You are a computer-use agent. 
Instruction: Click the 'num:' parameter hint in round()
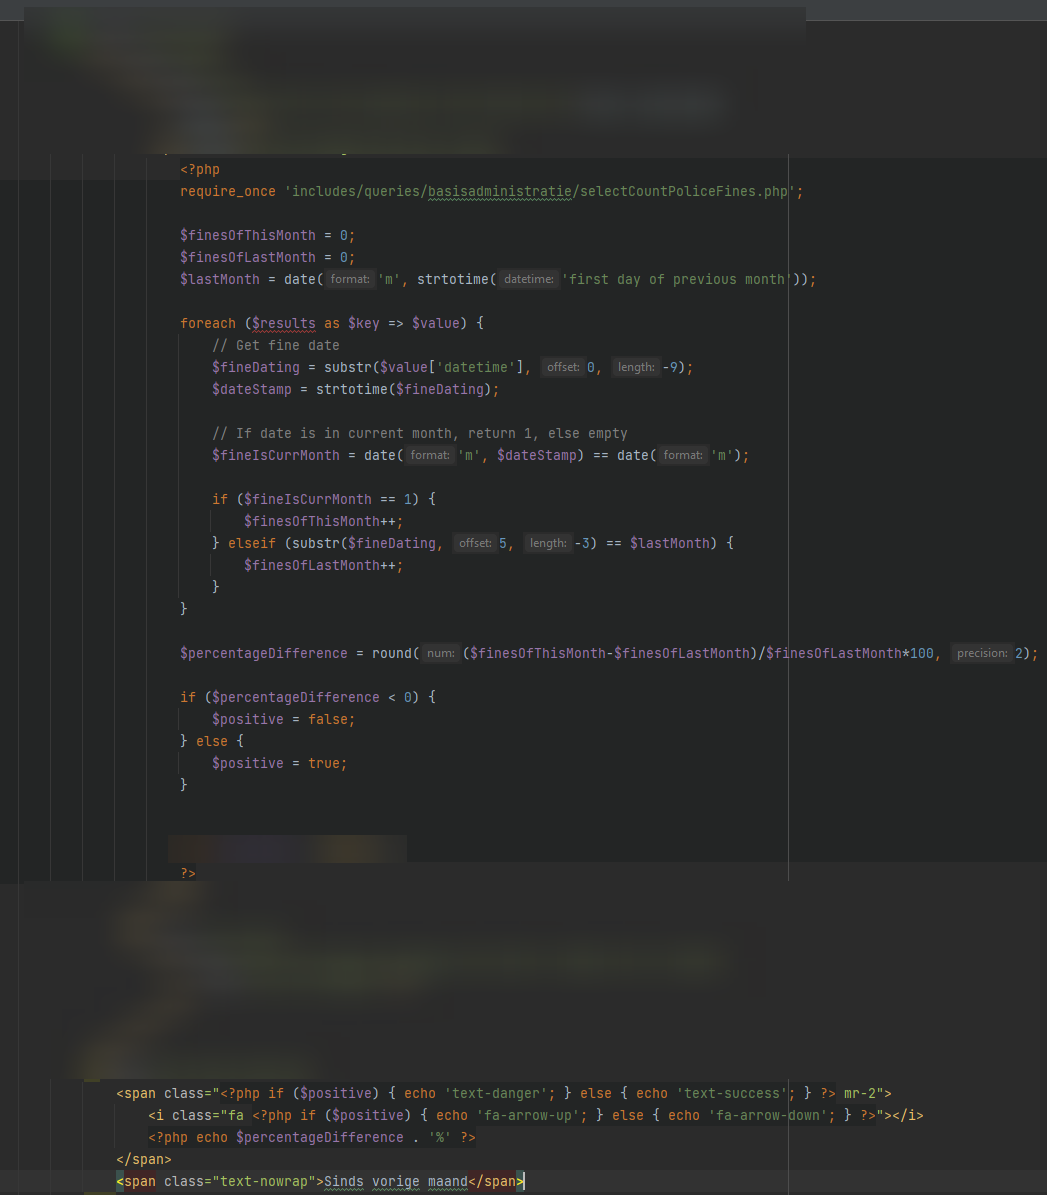(x=440, y=653)
